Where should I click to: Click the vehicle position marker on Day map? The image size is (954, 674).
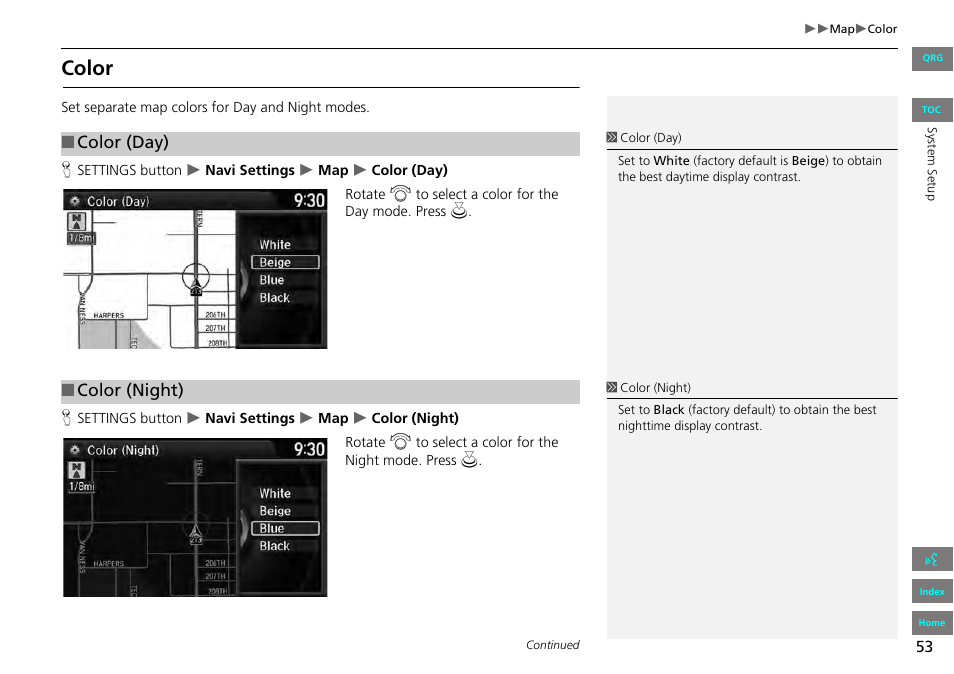tap(196, 286)
